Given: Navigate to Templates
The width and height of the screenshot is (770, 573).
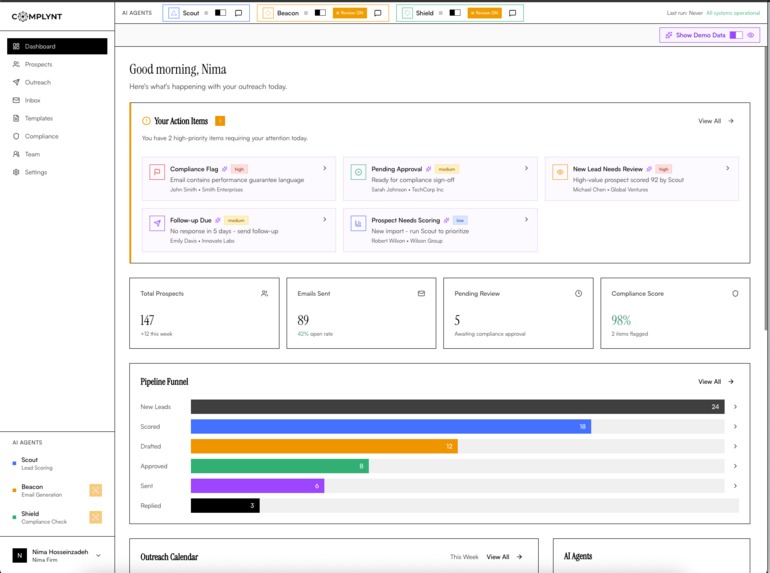Looking at the screenshot, I should (x=39, y=118).
